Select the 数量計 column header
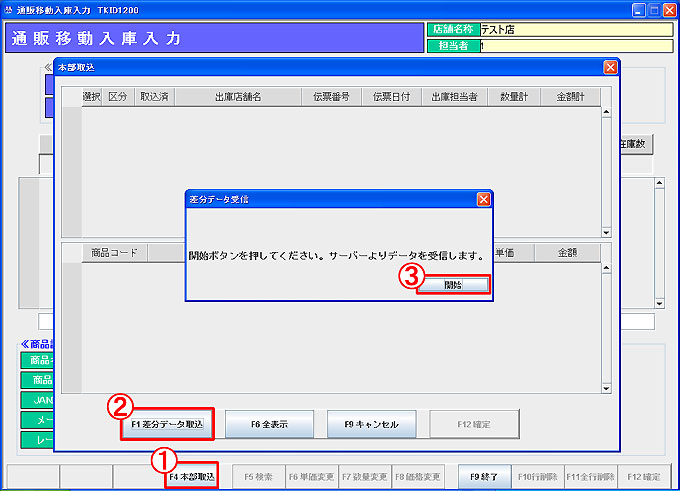680x491 pixels. point(514,97)
